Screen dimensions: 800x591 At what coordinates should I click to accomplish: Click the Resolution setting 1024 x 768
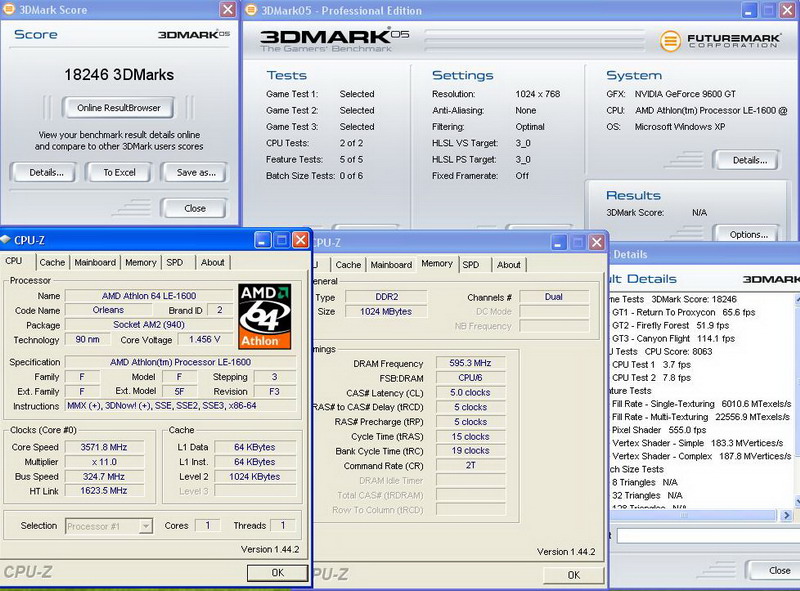[x=538, y=94]
